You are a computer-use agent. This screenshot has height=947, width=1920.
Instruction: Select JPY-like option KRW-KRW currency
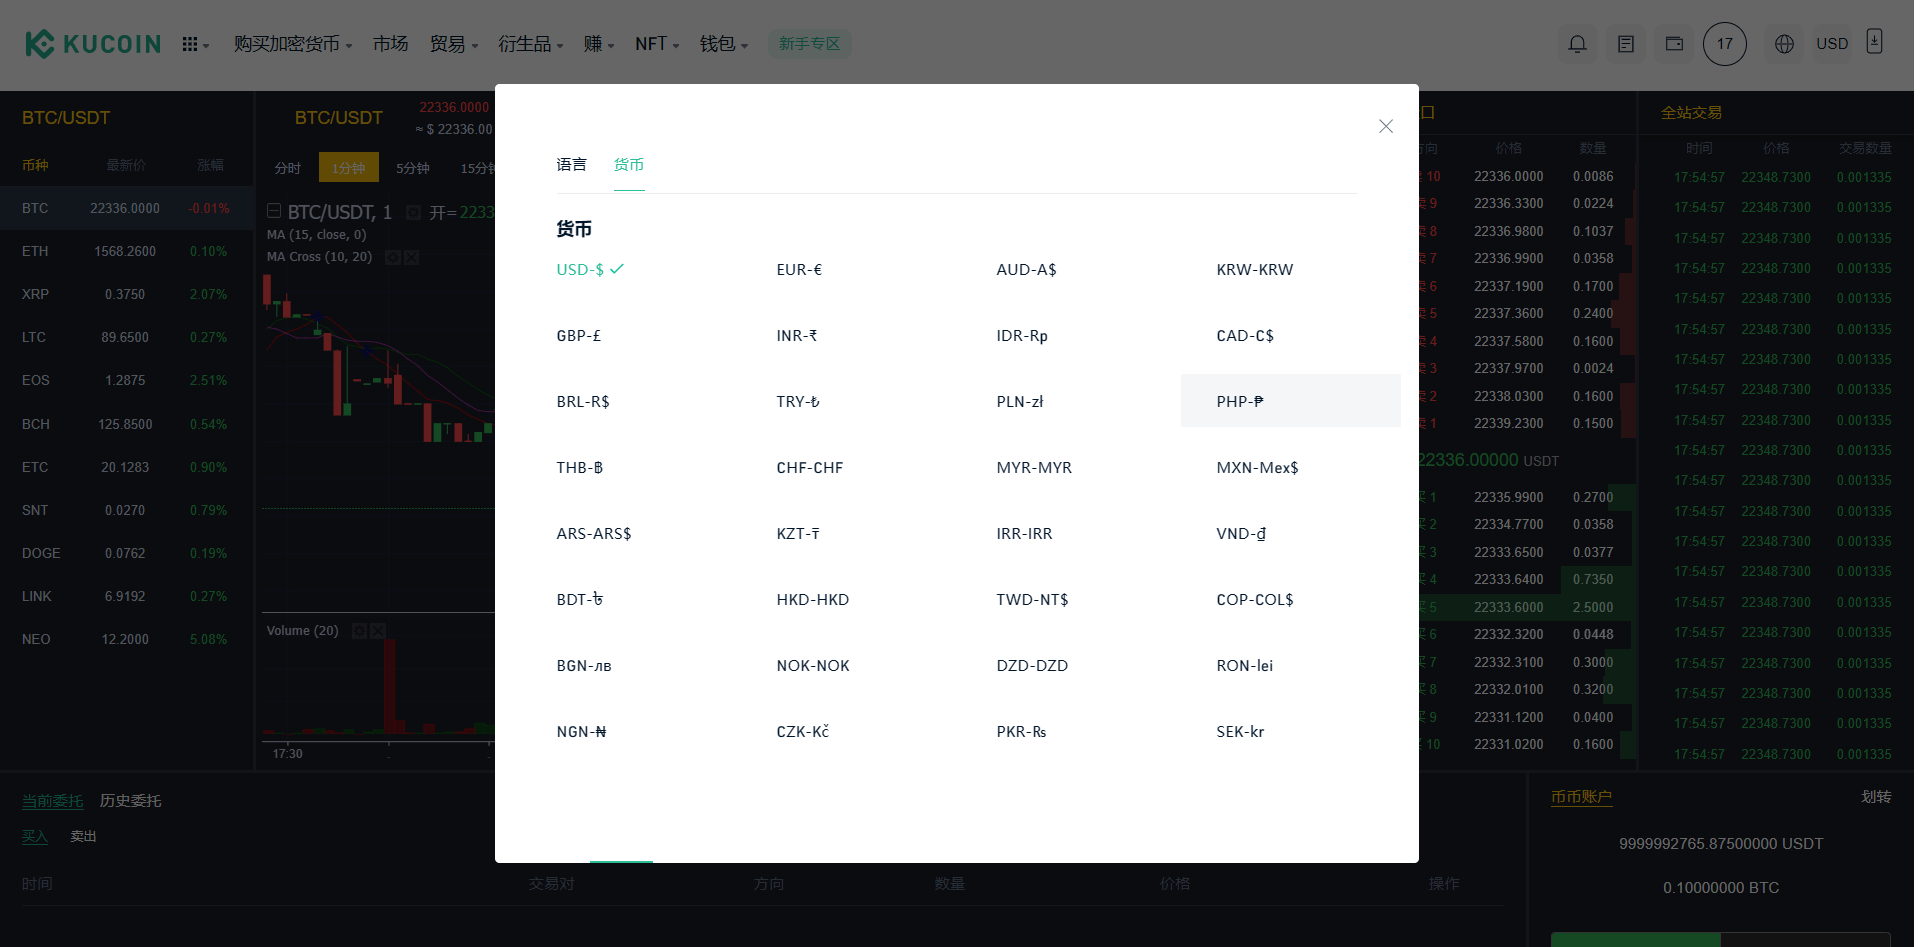[x=1254, y=270]
